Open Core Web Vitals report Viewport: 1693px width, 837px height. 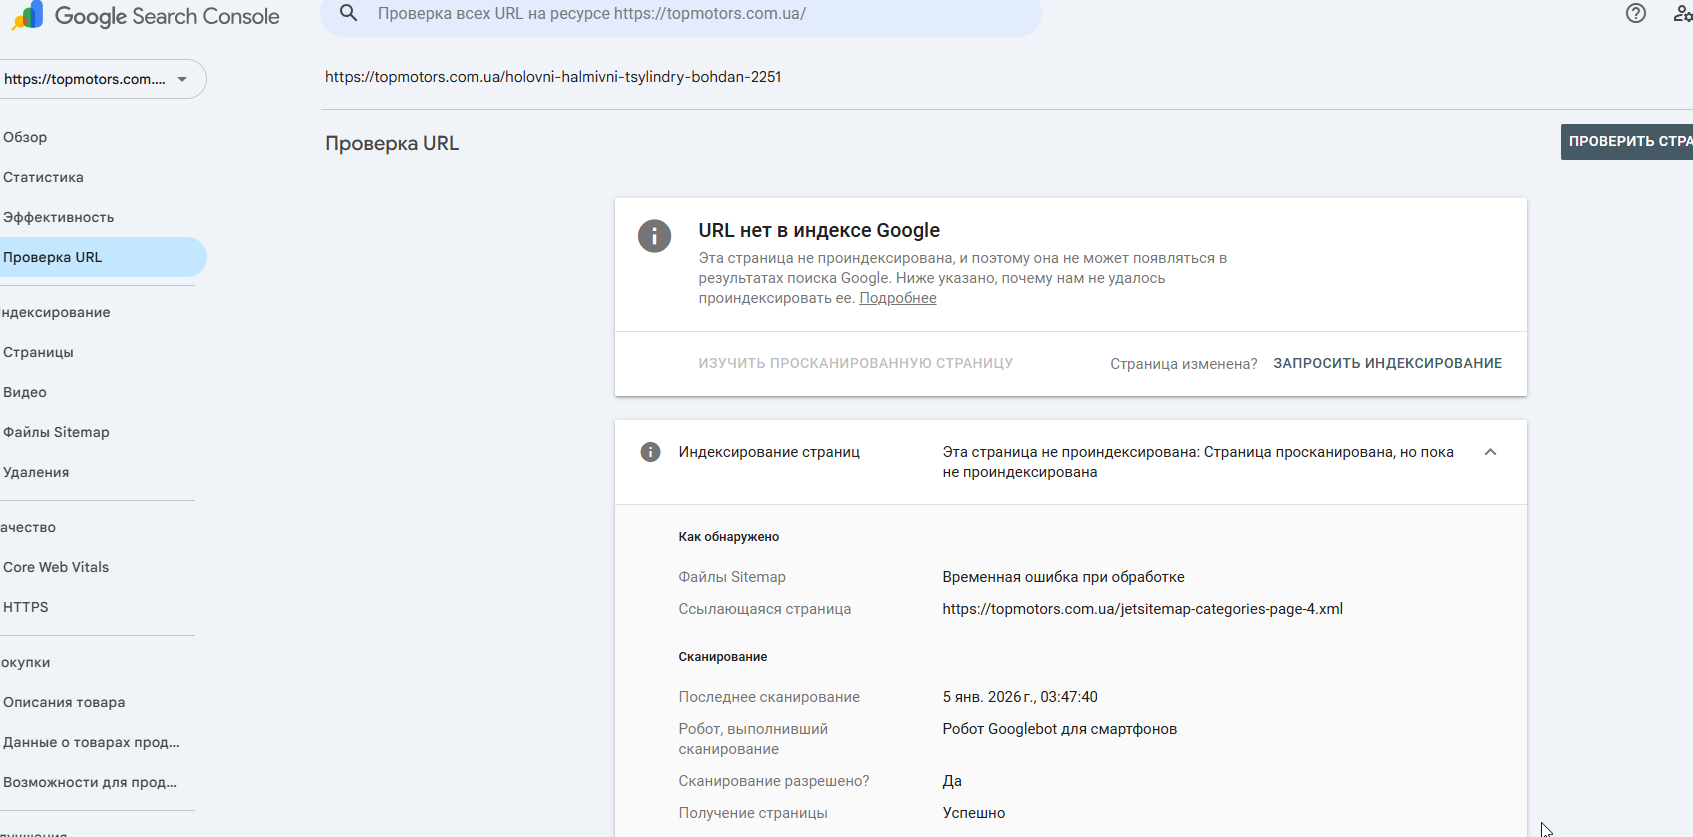tap(56, 567)
